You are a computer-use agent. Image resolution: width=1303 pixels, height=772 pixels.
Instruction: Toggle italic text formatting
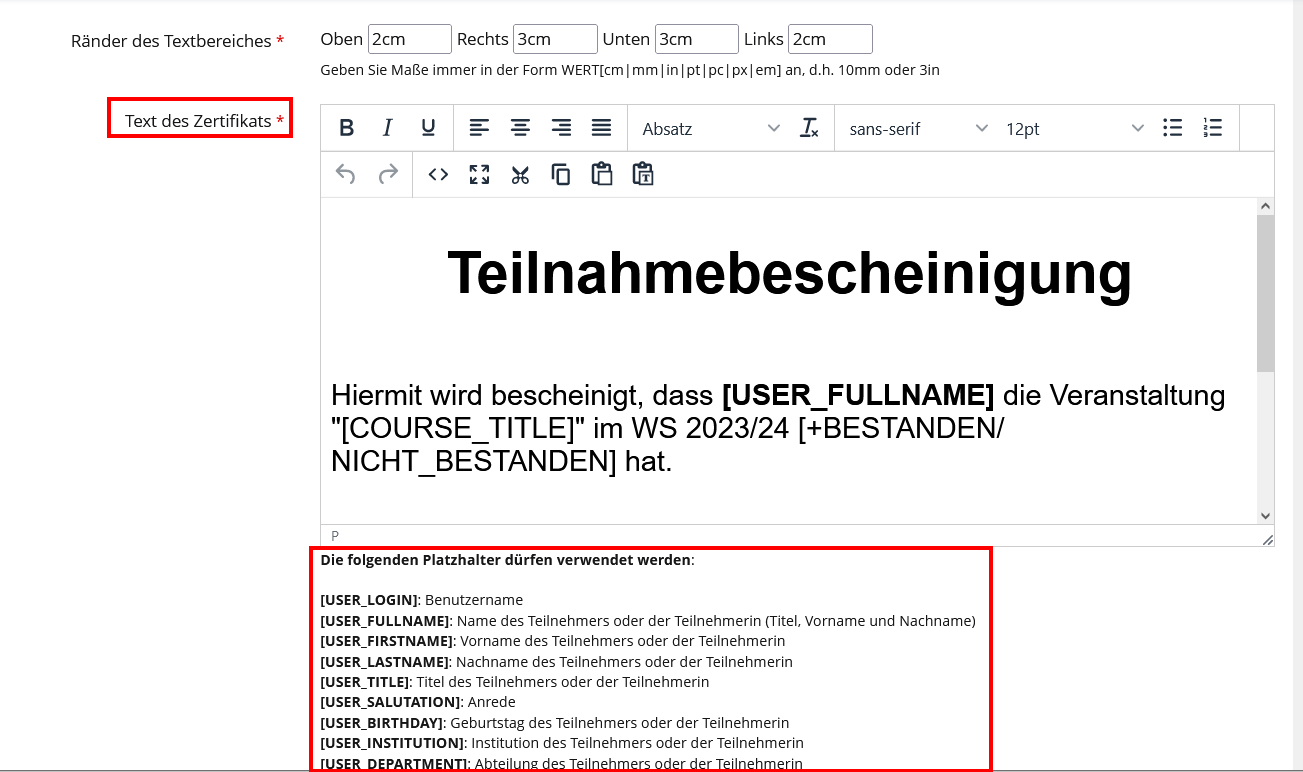tap(388, 128)
